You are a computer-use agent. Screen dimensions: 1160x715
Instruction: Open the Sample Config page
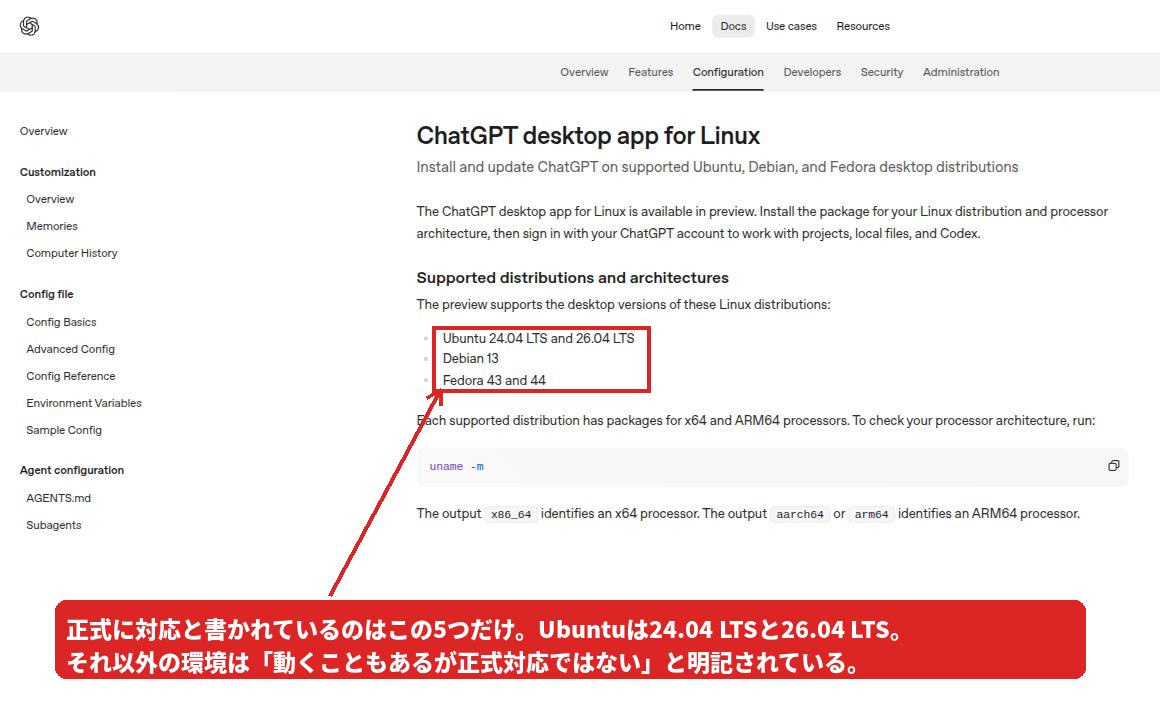click(x=64, y=430)
